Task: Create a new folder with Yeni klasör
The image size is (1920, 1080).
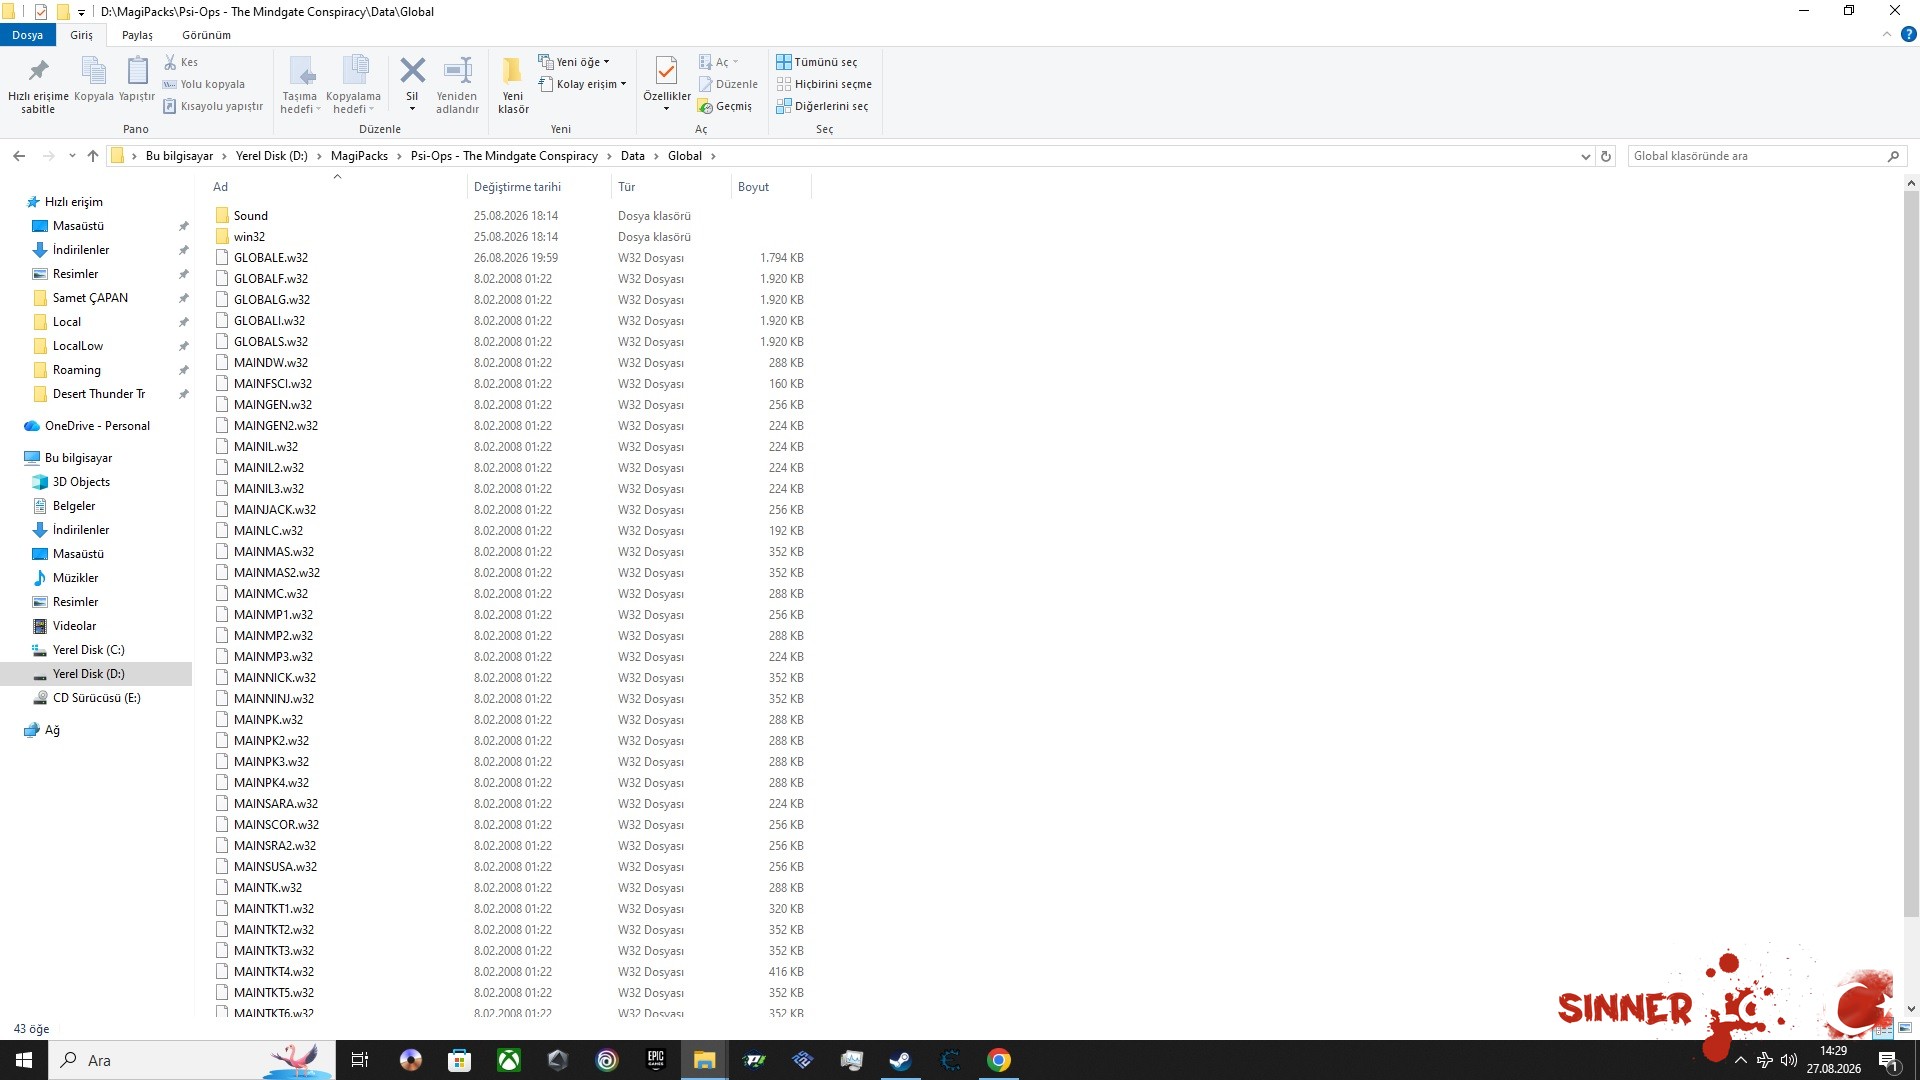Action: click(513, 85)
